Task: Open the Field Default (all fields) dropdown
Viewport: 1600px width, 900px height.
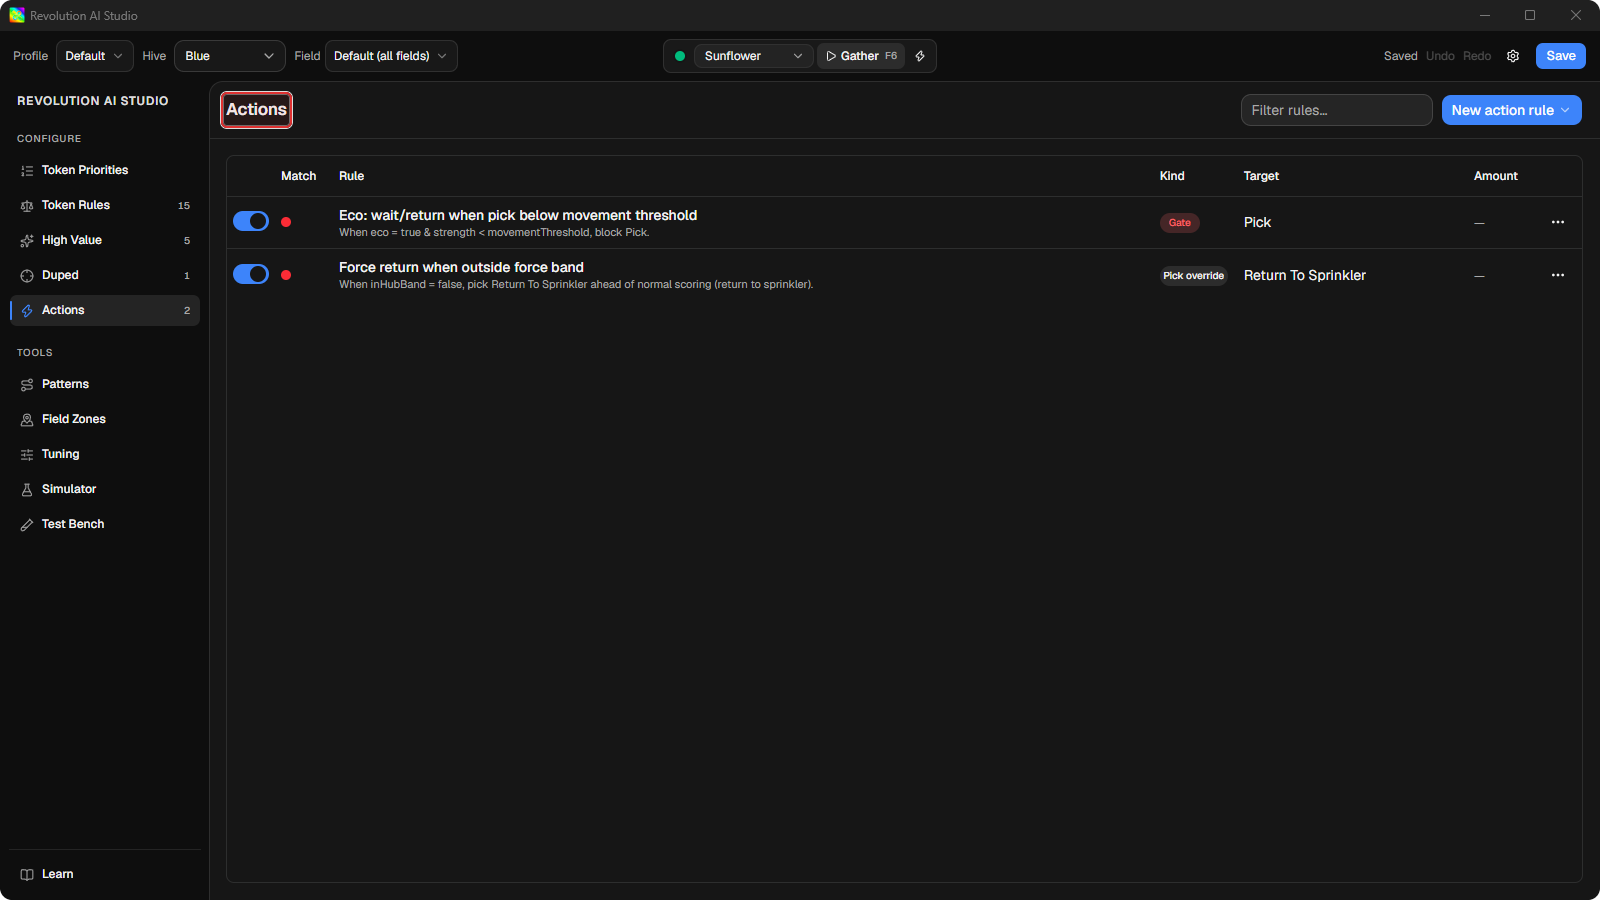Action: click(391, 56)
